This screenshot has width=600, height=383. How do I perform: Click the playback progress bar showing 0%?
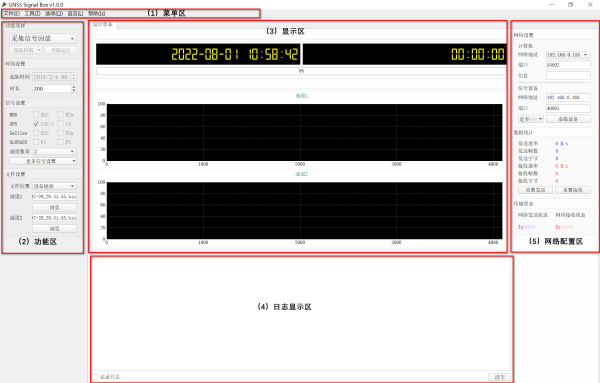(301, 71)
